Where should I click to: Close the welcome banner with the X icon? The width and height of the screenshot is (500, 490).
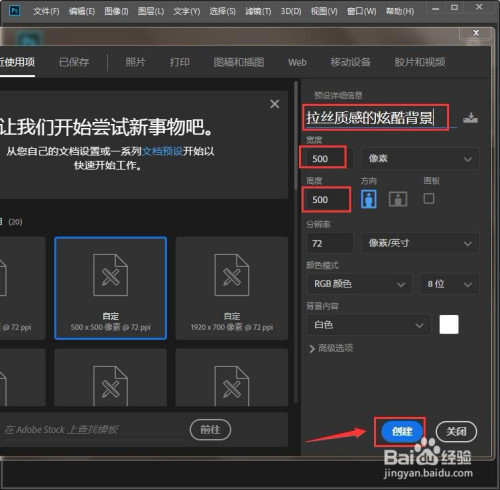click(275, 104)
